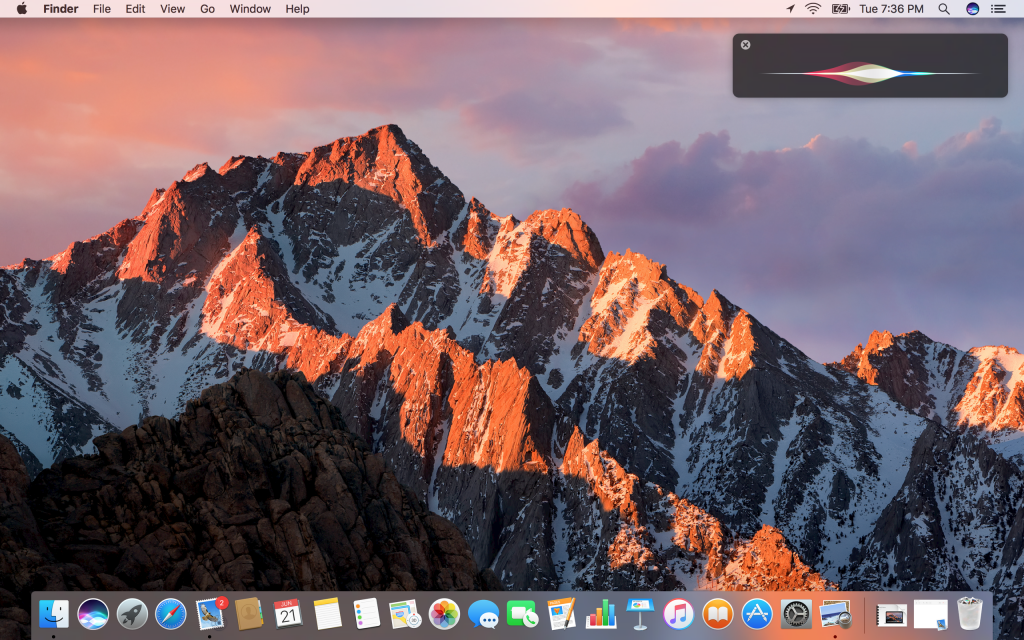Open Mail app with unread badge
1024x640 pixels.
point(210,613)
